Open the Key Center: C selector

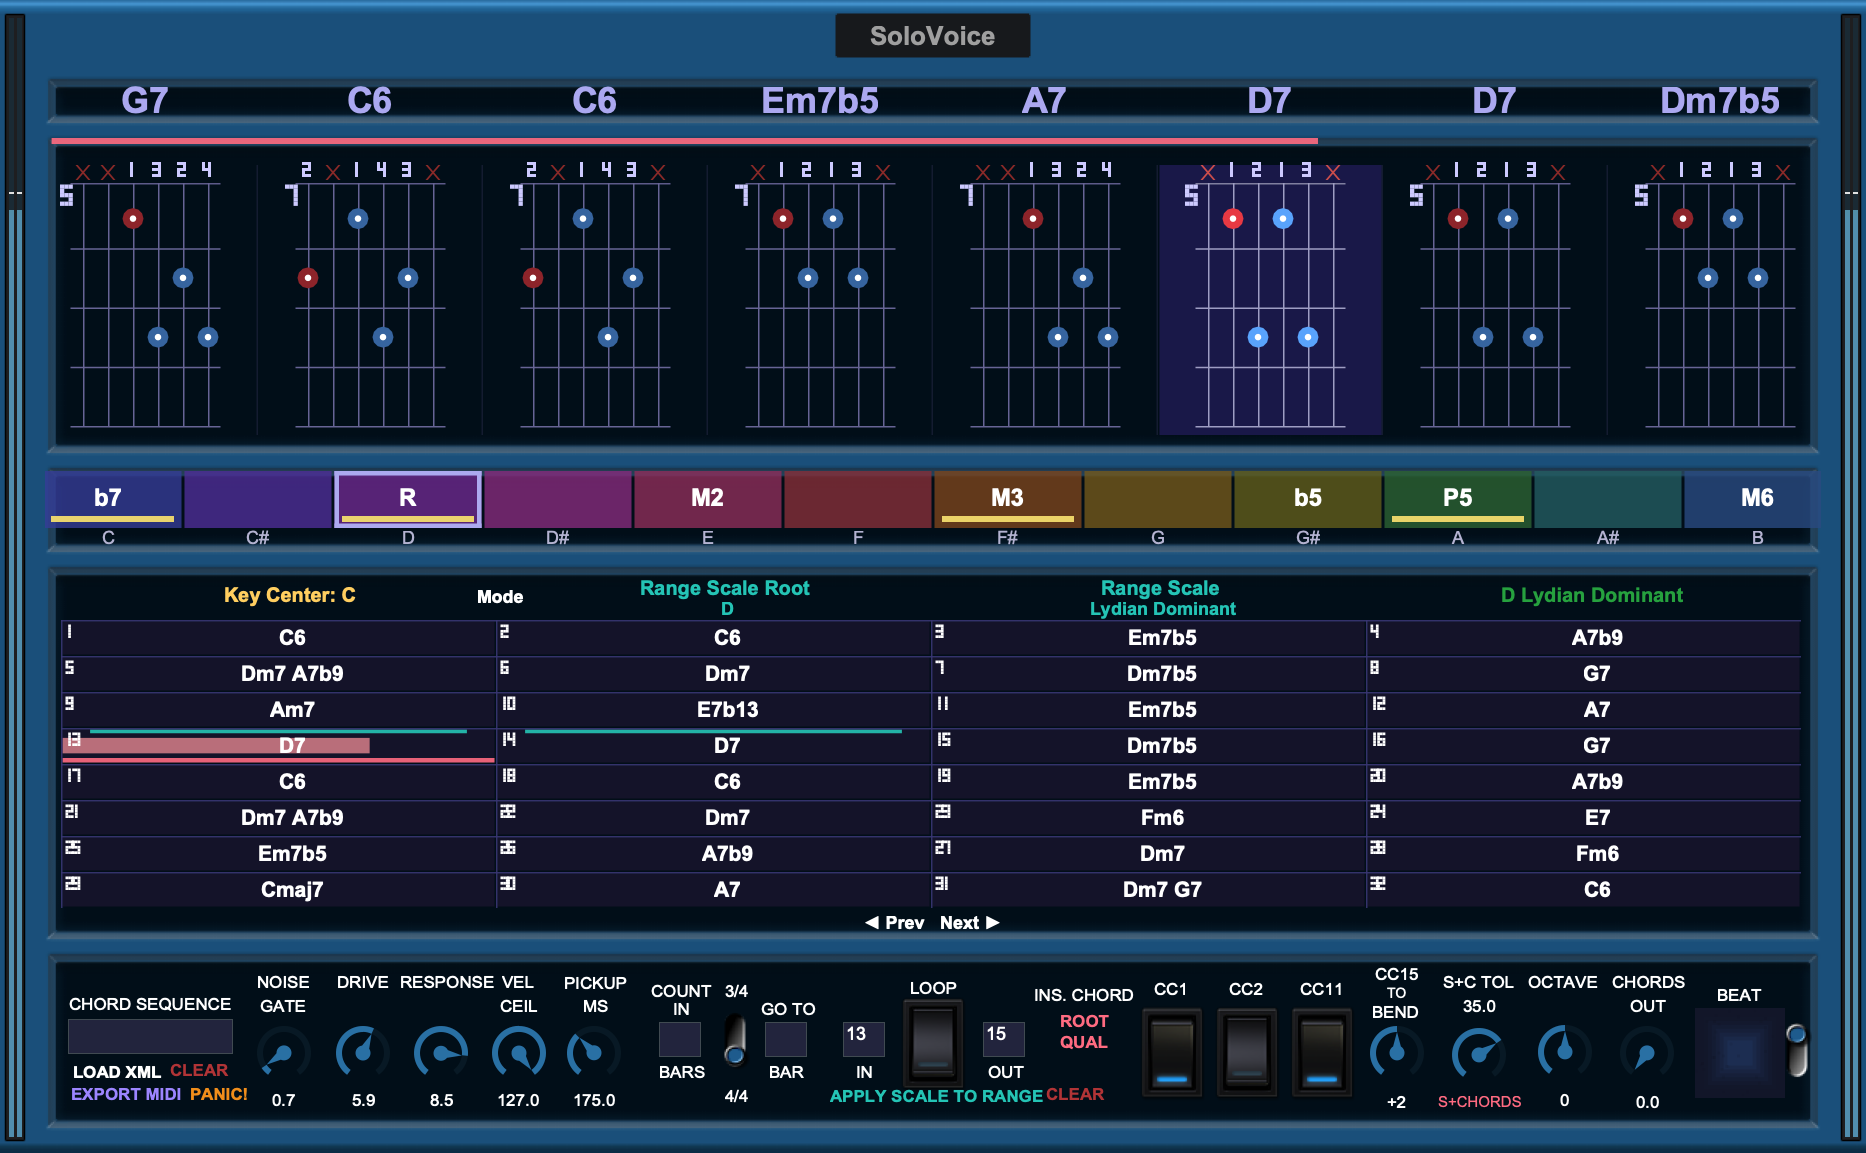(290, 595)
